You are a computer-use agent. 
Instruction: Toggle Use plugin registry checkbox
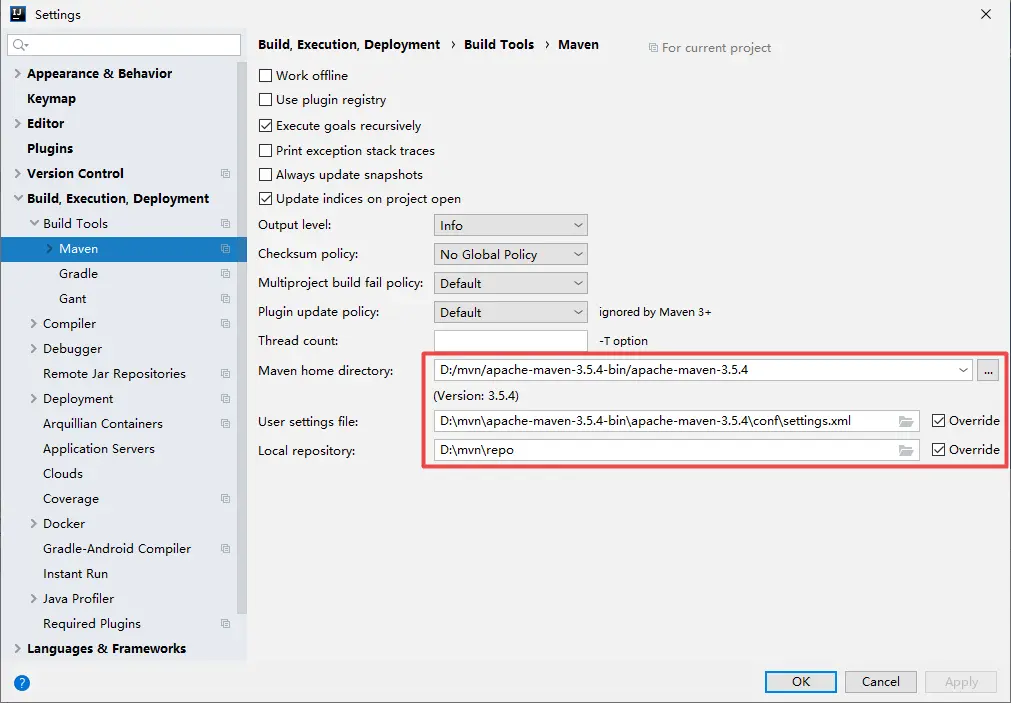[265, 100]
